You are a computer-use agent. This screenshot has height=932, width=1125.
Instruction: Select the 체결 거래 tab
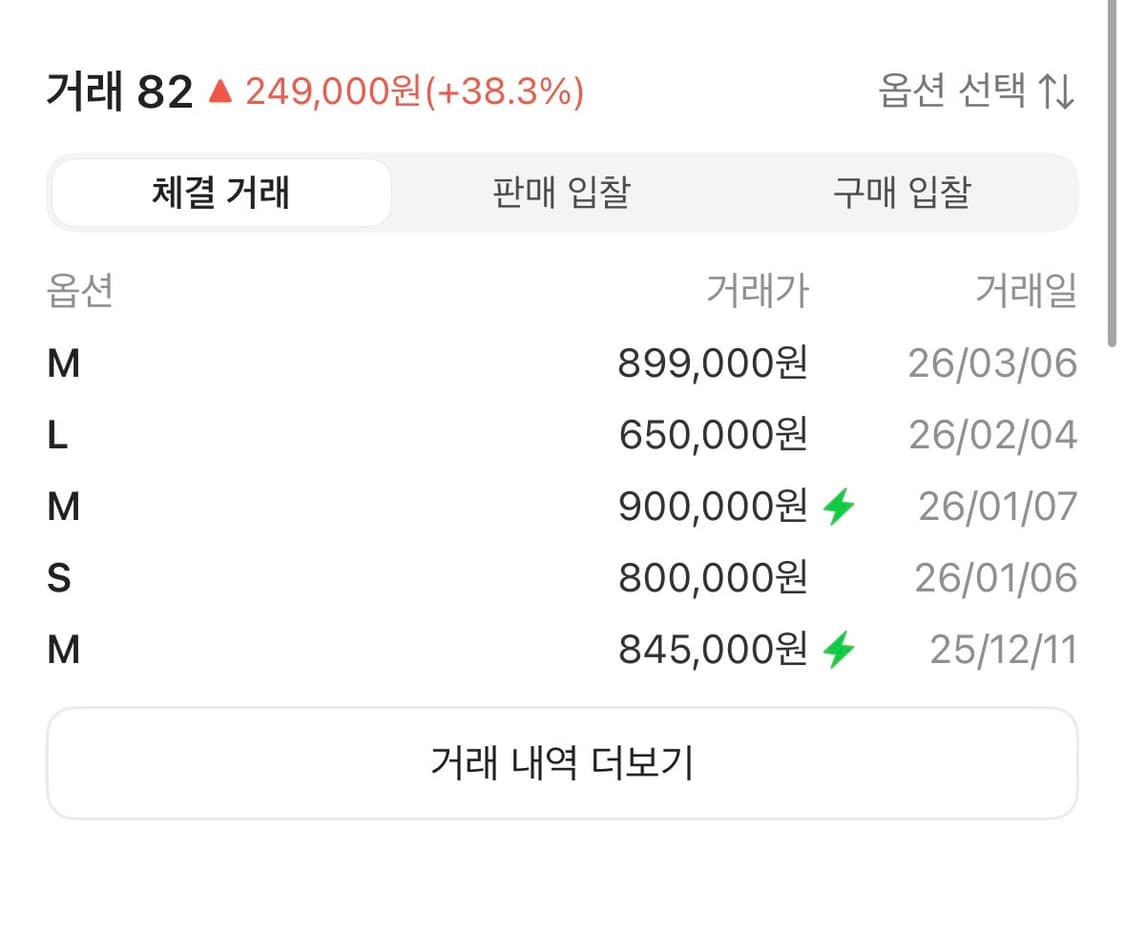click(x=220, y=193)
